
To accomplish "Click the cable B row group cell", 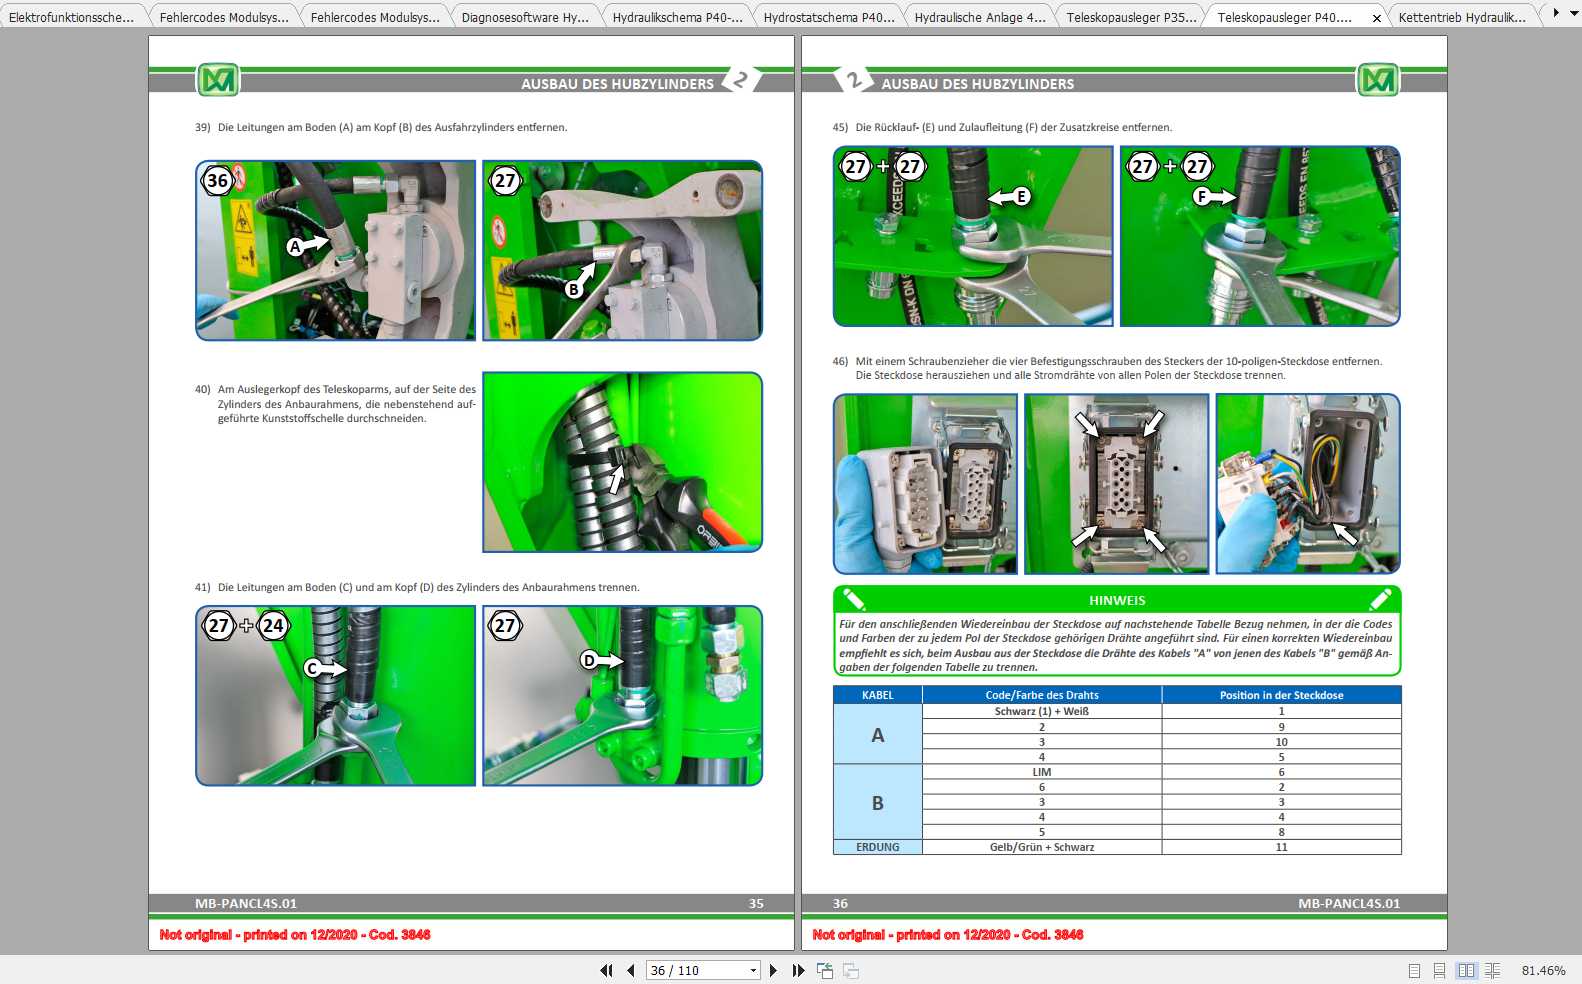I will pos(878,802).
